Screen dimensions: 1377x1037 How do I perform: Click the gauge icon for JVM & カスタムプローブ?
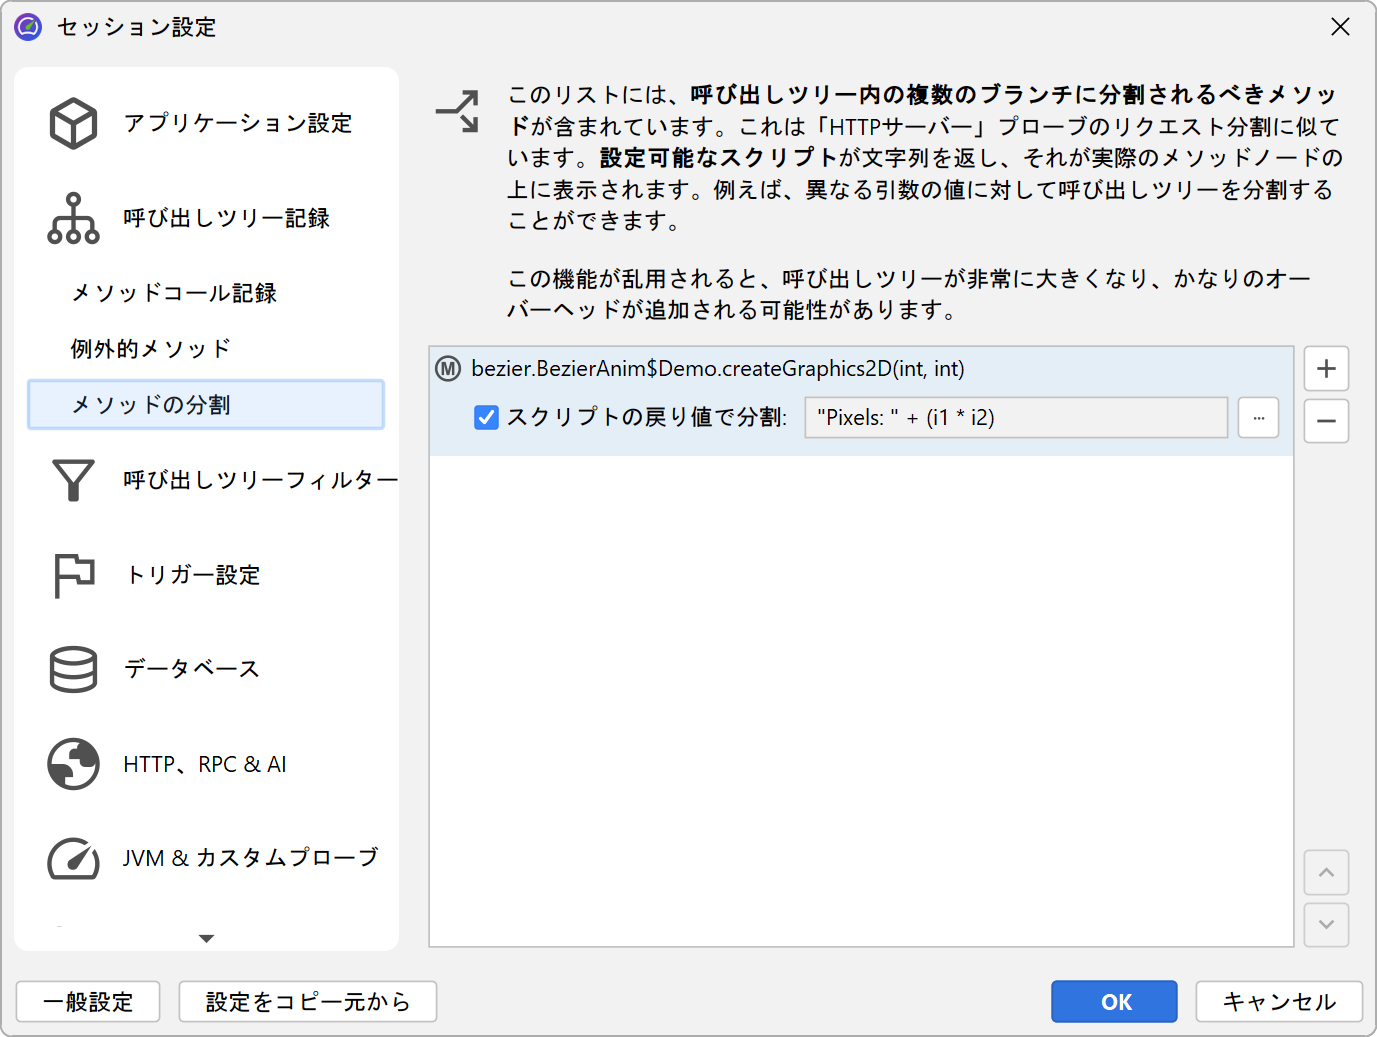(x=73, y=859)
